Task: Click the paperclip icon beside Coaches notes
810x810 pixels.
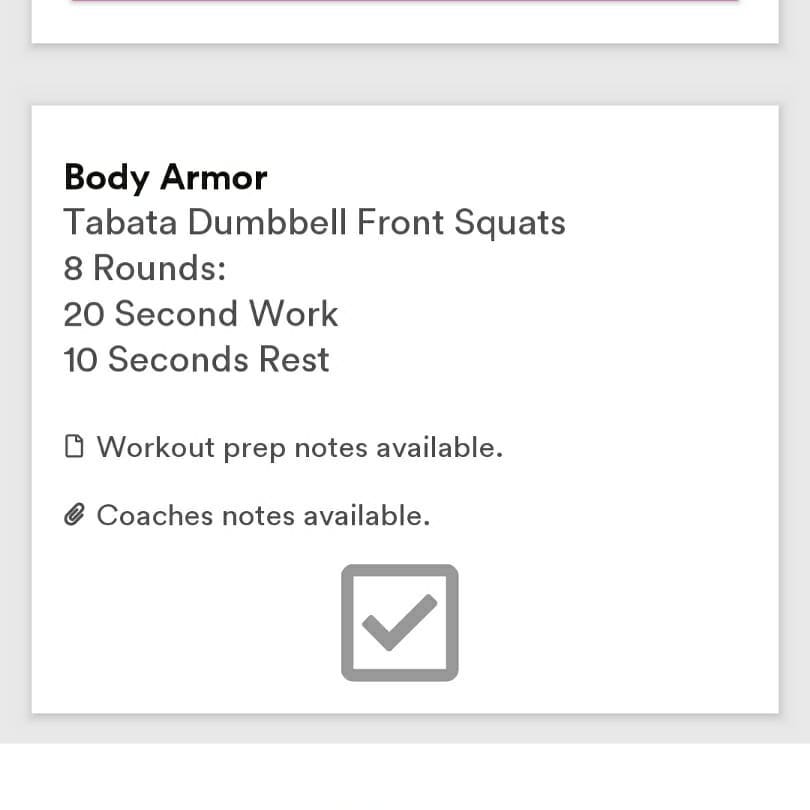Action: (x=74, y=515)
